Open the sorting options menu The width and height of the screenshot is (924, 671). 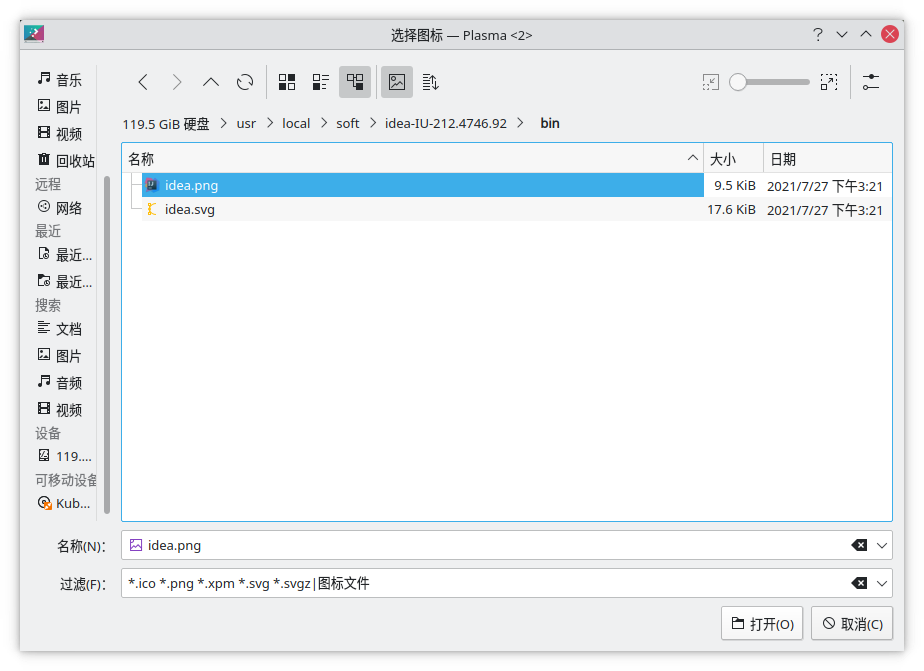point(431,82)
